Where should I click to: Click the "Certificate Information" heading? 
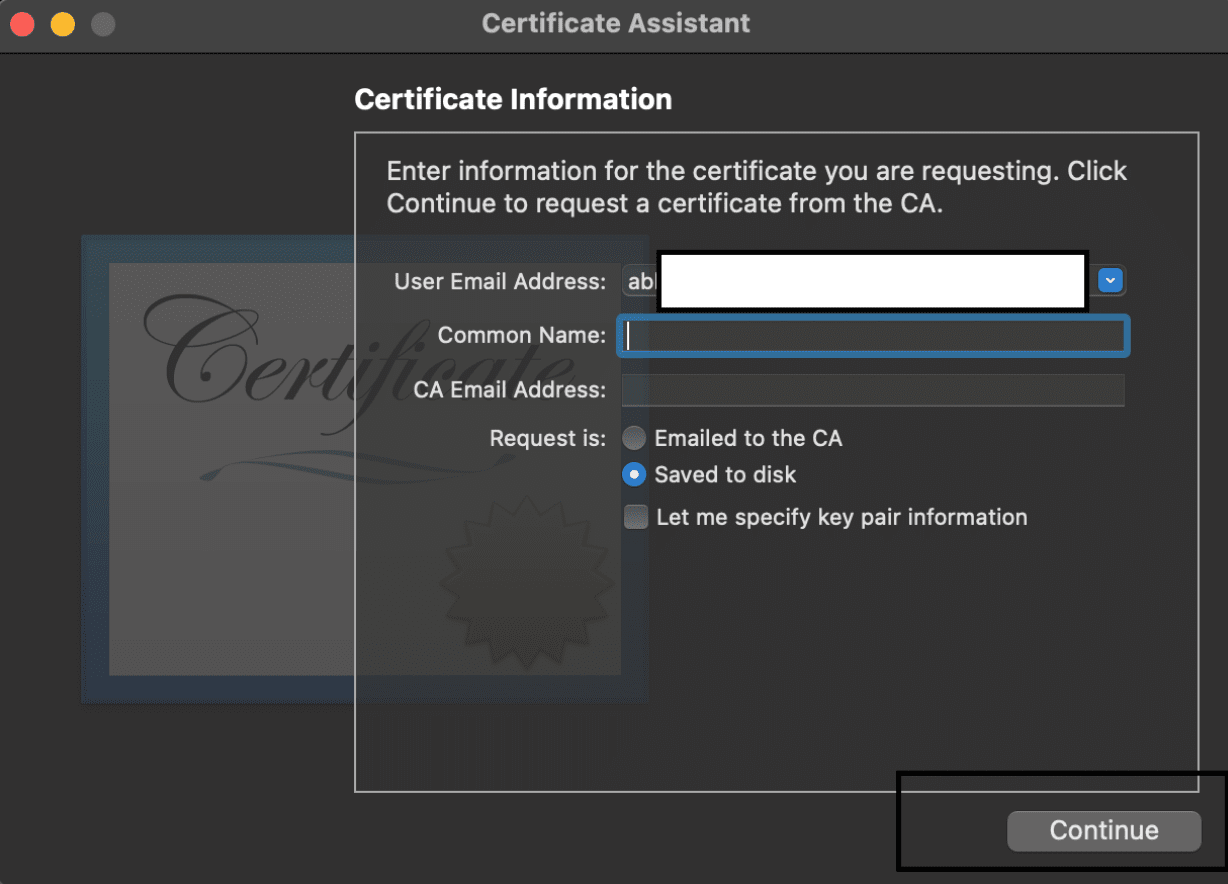click(513, 100)
